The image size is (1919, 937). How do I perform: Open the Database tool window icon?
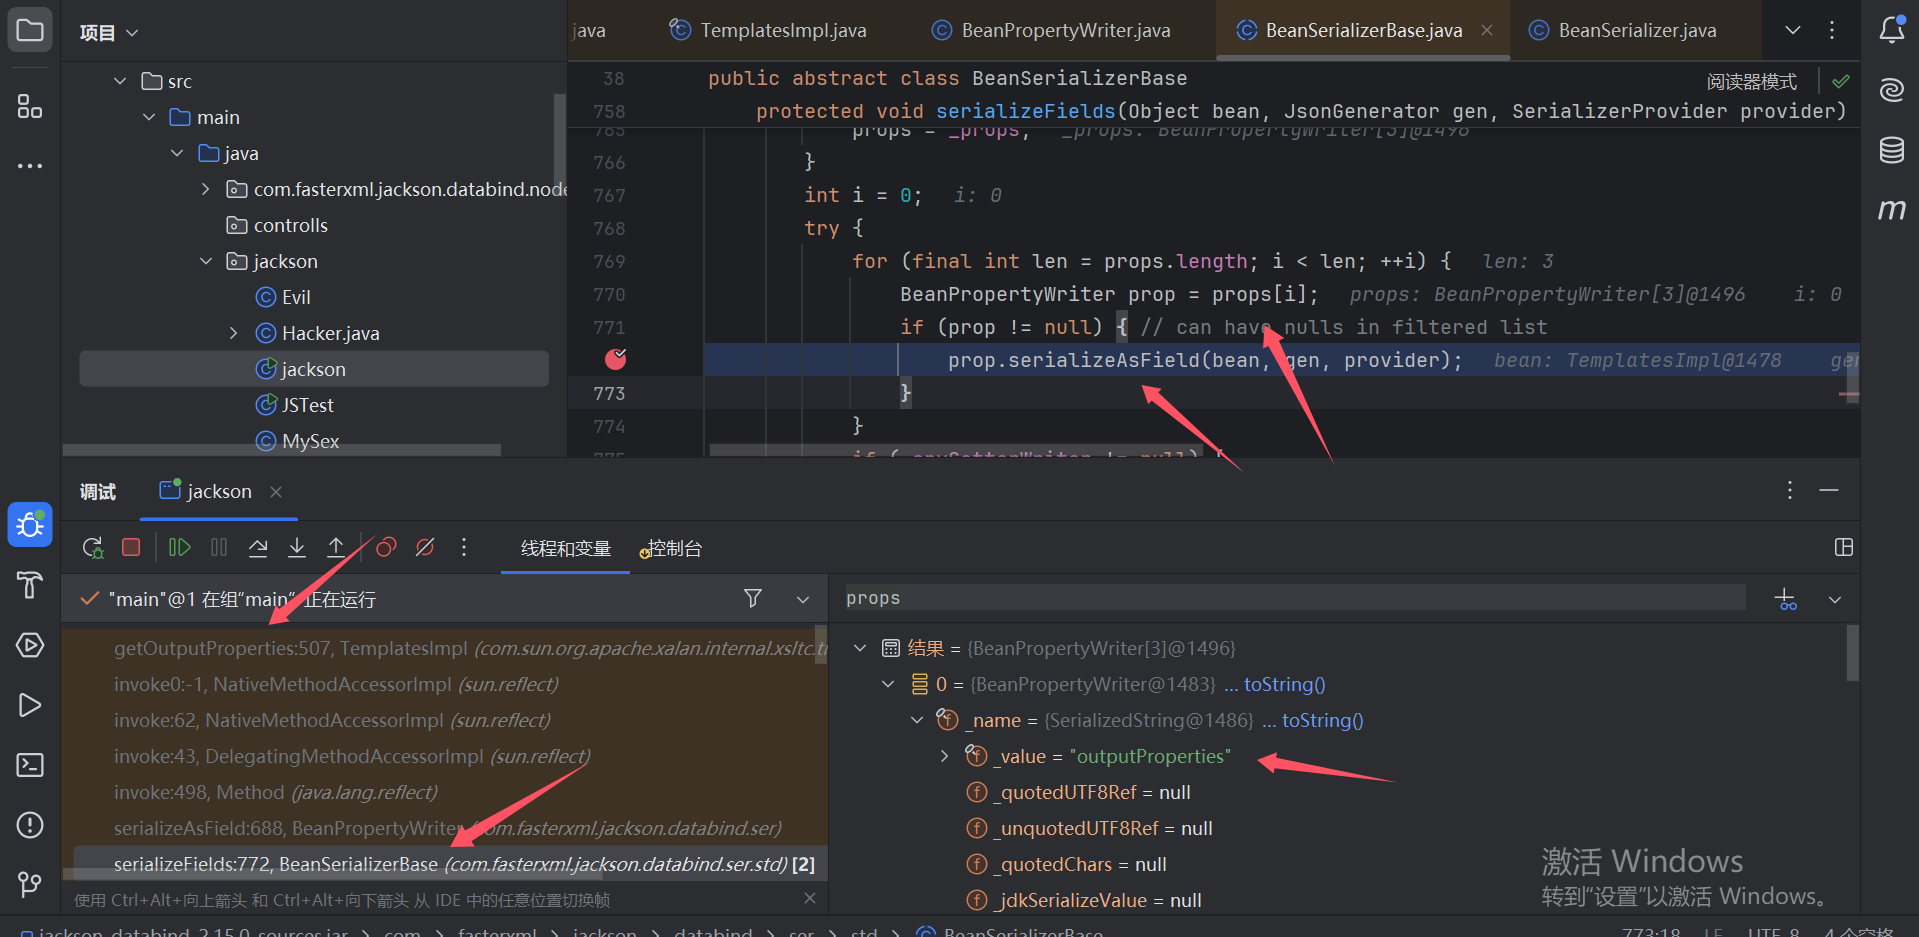point(1891,150)
